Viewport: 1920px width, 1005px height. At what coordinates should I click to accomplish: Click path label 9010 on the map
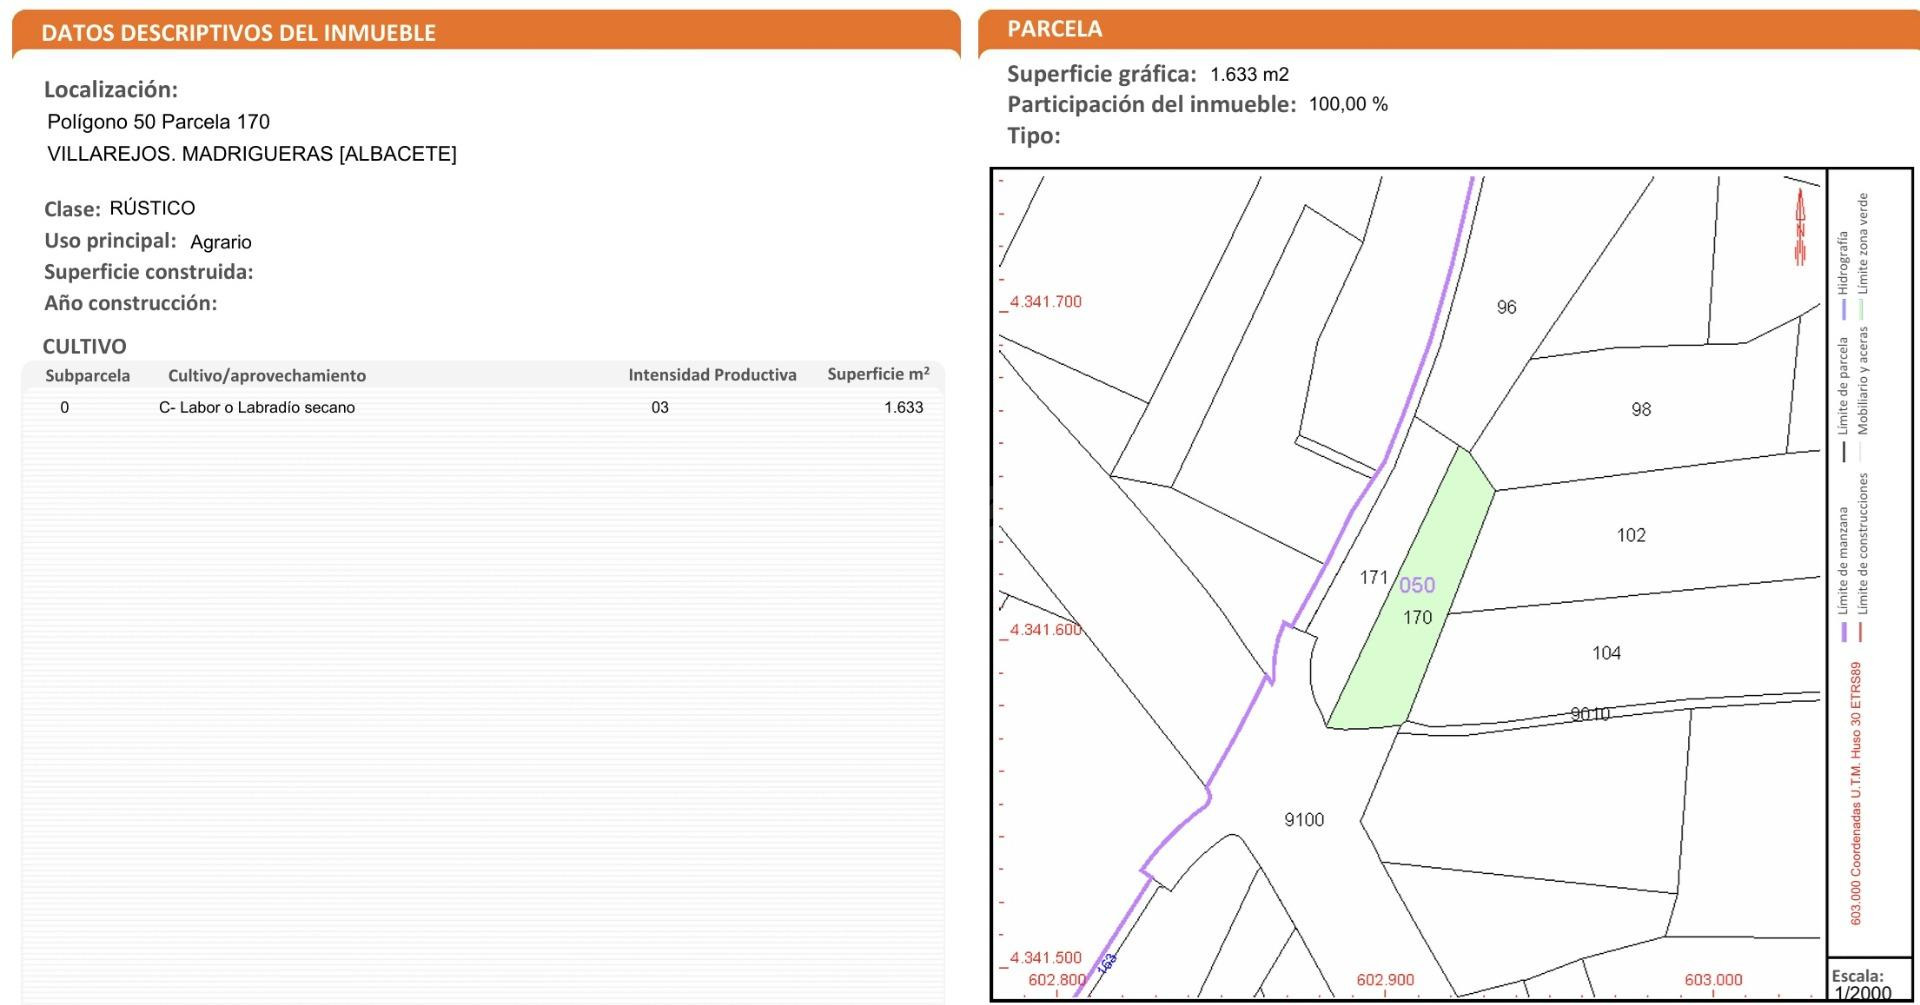tap(1590, 713)
